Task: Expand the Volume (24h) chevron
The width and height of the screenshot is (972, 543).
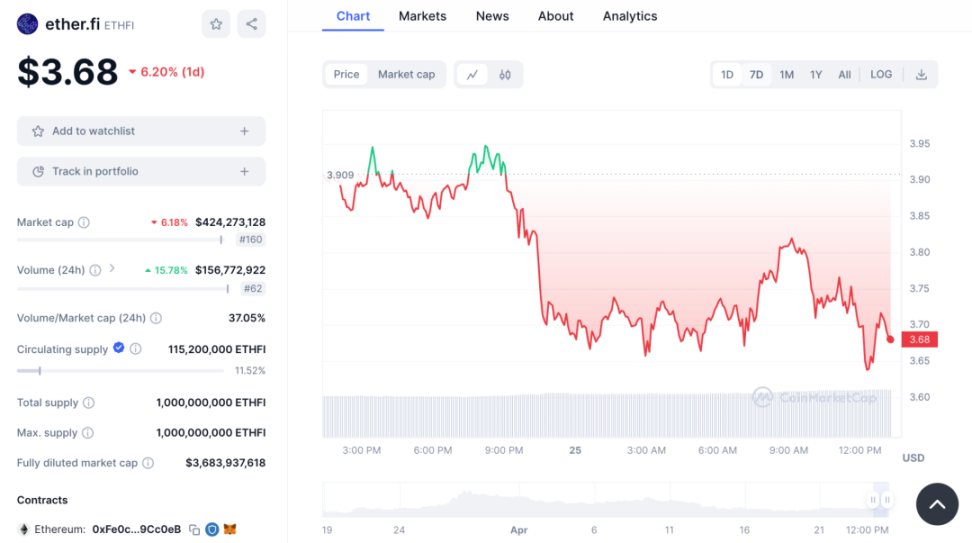Action: [x=112, y=269]
